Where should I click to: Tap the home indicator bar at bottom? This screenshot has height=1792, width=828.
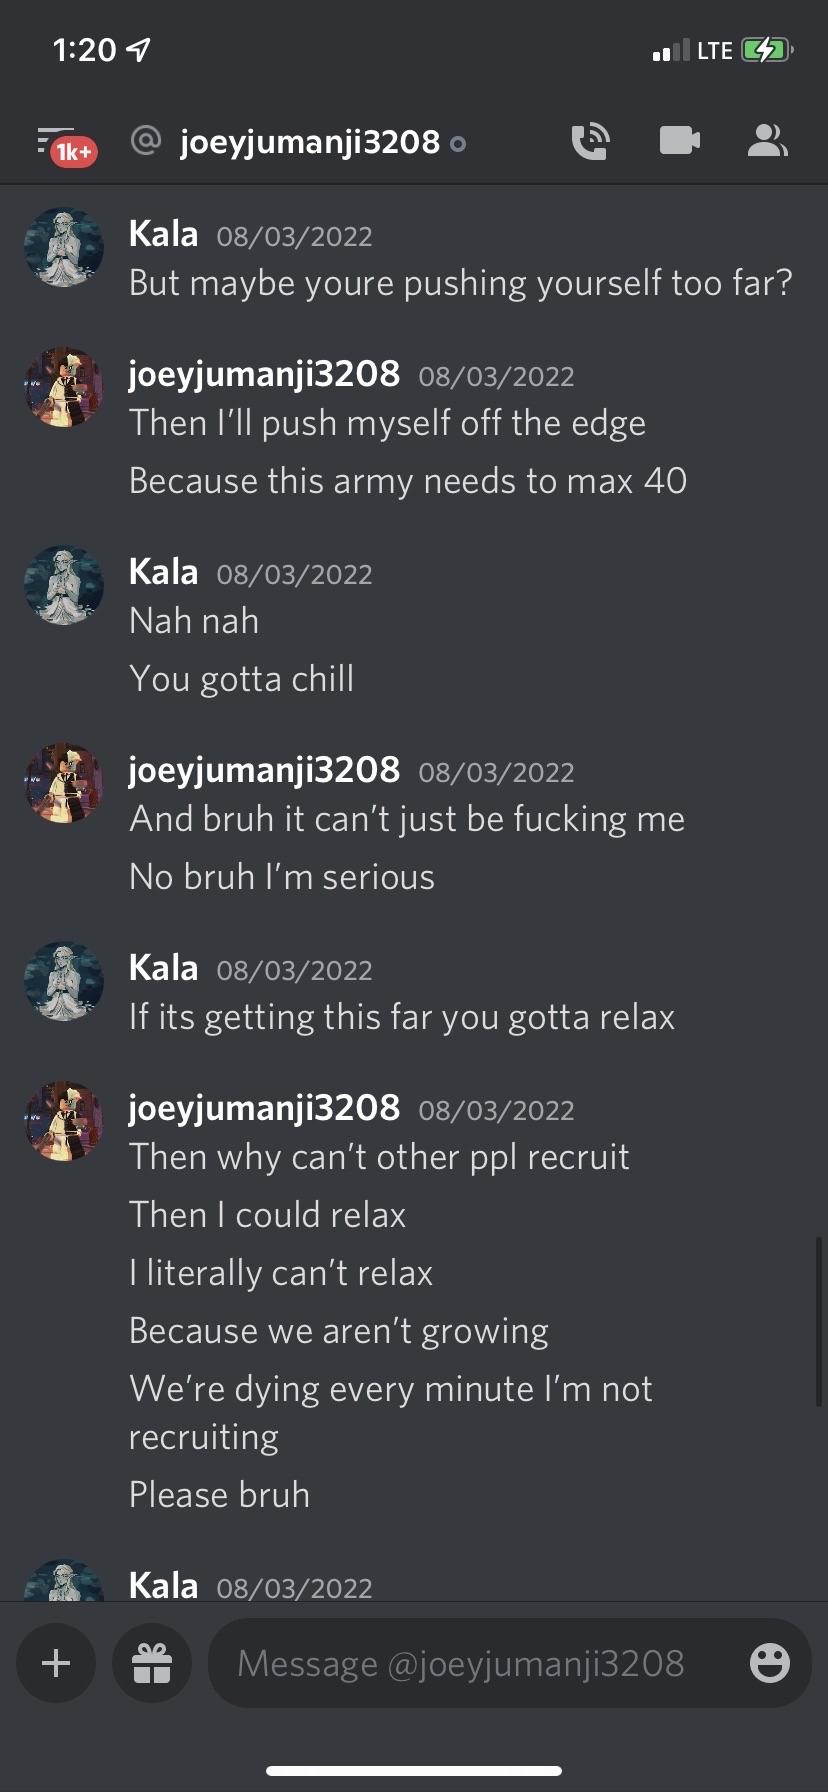pyautogui.click(x=414, y=1770)
